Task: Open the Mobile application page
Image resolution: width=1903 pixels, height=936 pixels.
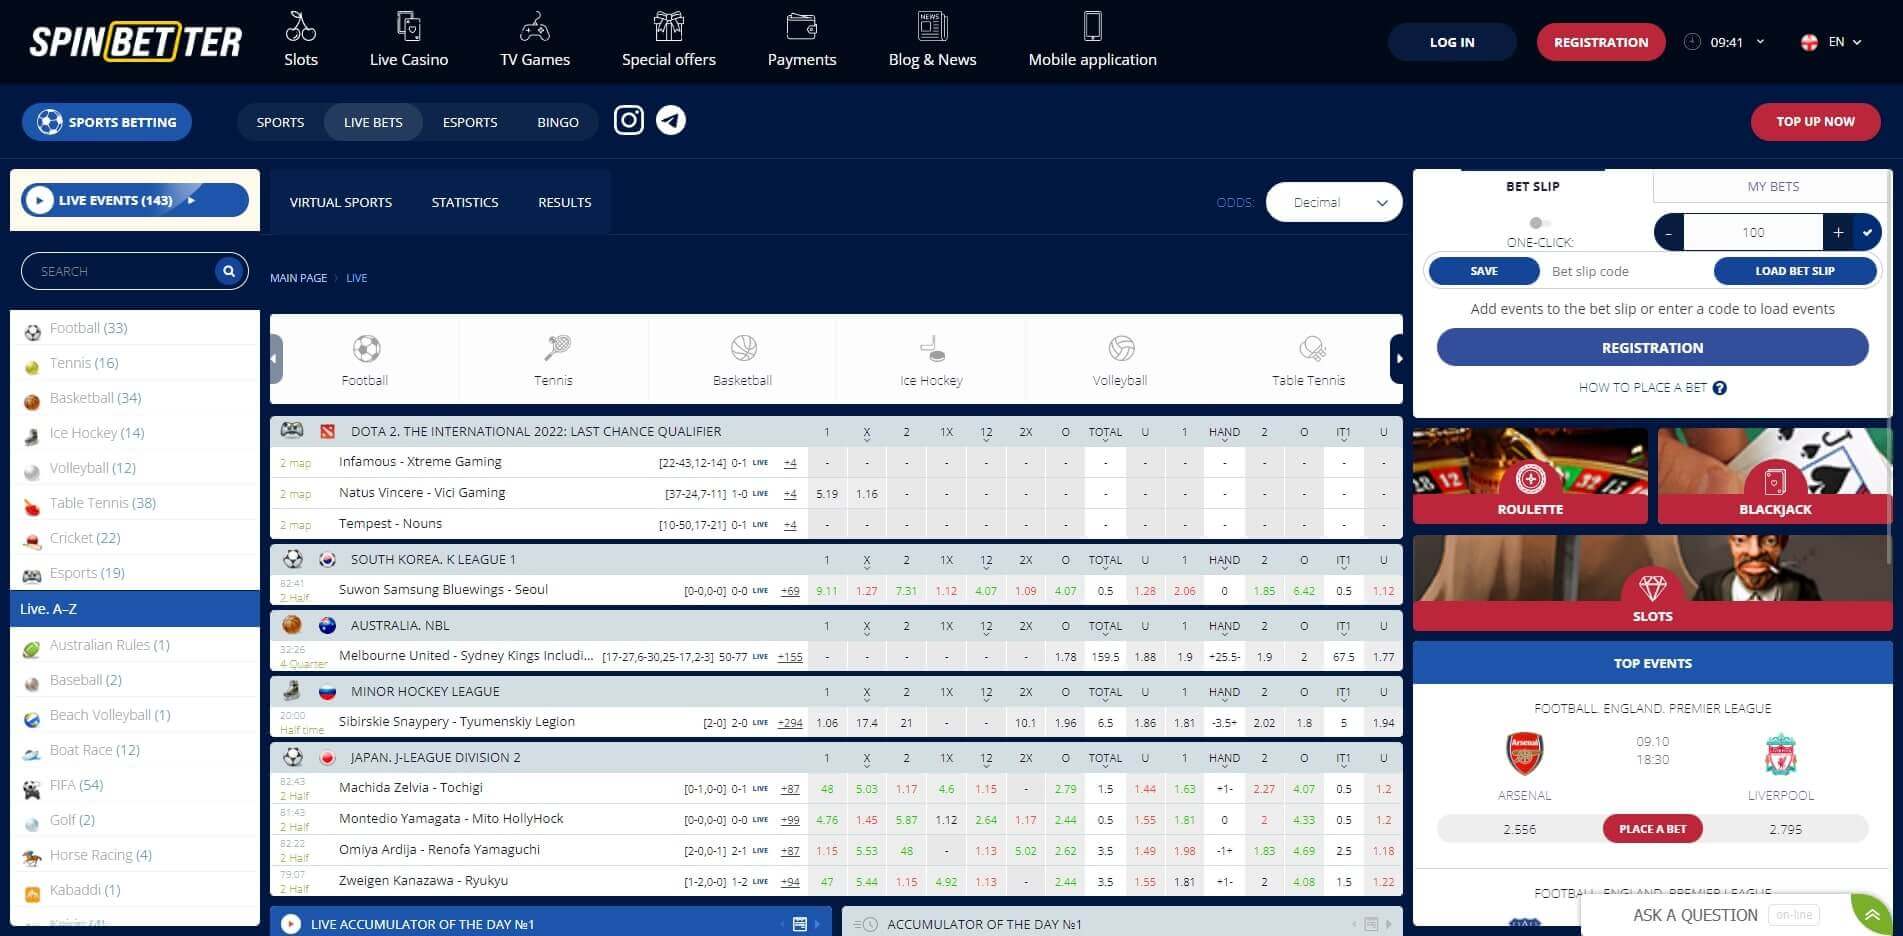Action: coord(1092,40)
